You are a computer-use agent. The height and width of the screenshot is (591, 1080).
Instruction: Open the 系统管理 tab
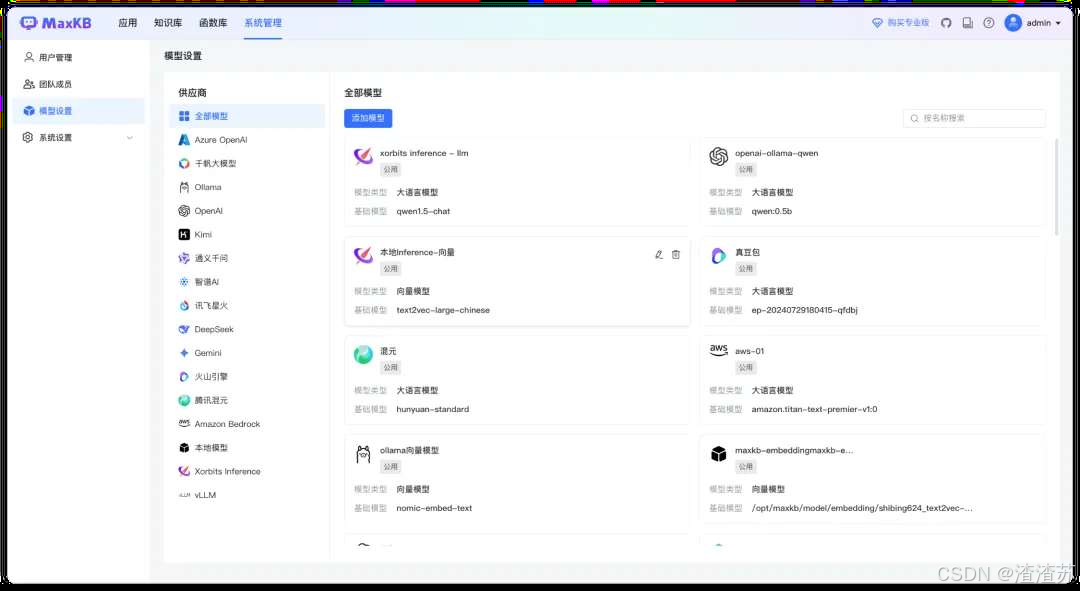pyautogui.click(x=263, y=23)
